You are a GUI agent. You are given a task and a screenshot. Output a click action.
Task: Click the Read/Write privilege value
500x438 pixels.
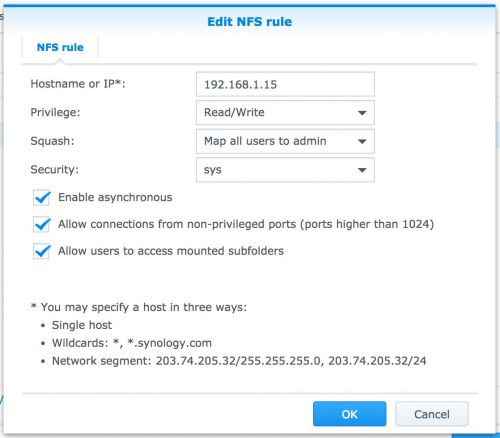(x=234, y=113)
